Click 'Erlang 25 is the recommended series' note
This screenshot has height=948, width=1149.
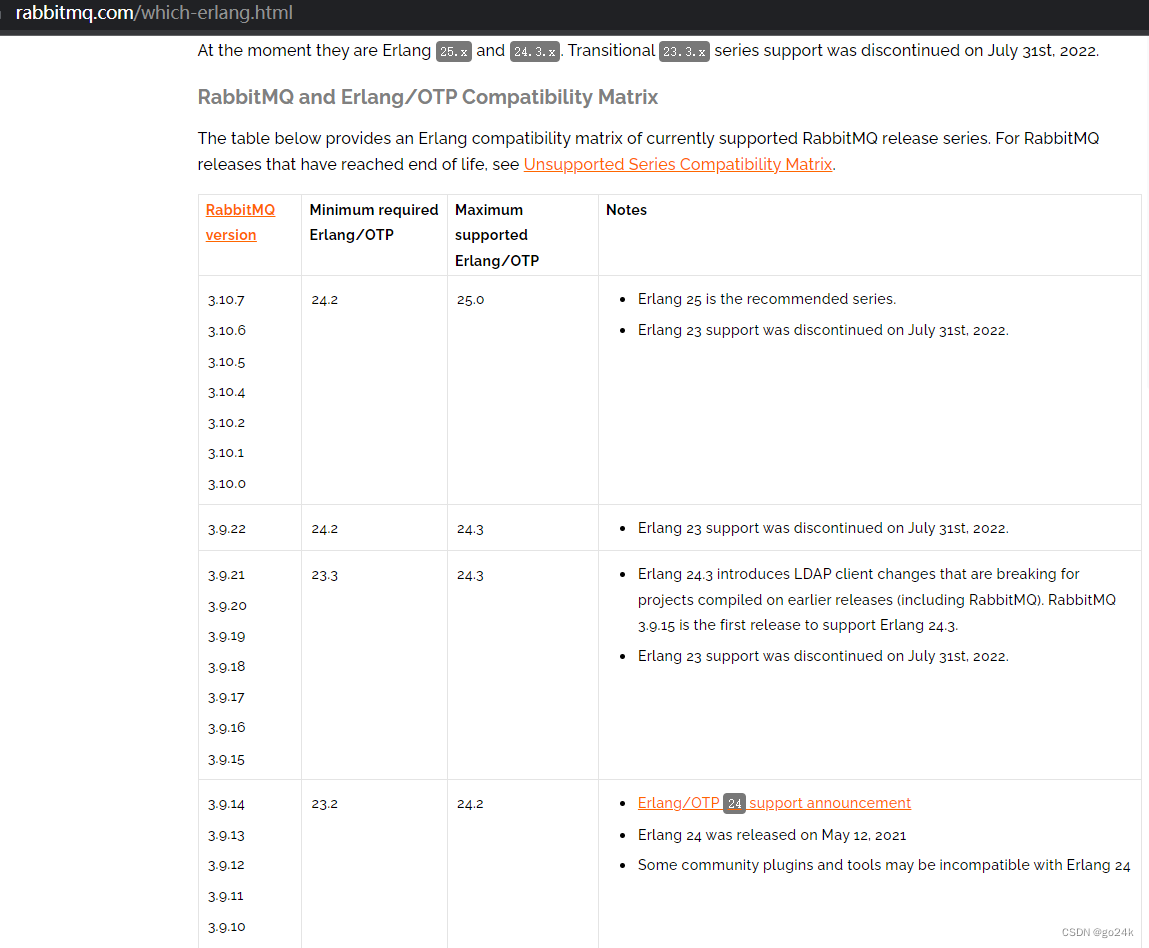766,299
